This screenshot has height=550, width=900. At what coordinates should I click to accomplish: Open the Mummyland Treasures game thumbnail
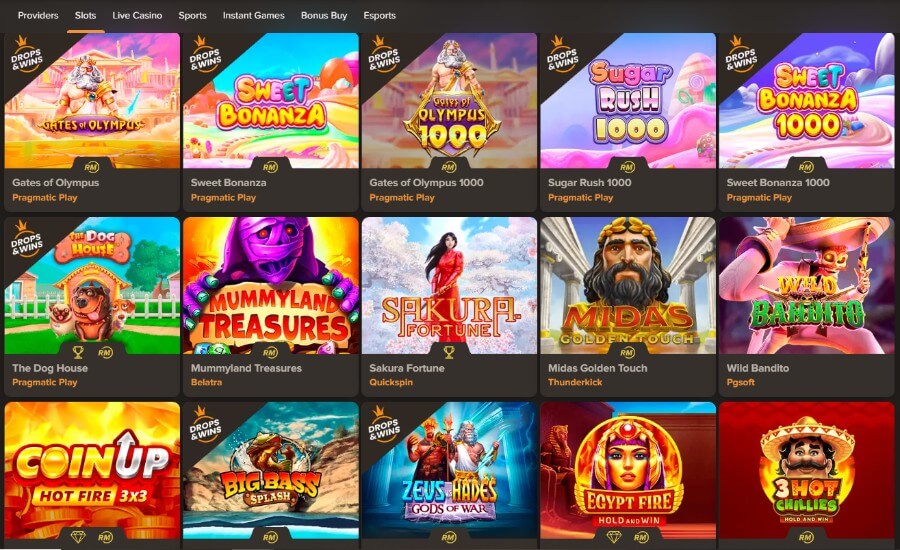(270, 285)
